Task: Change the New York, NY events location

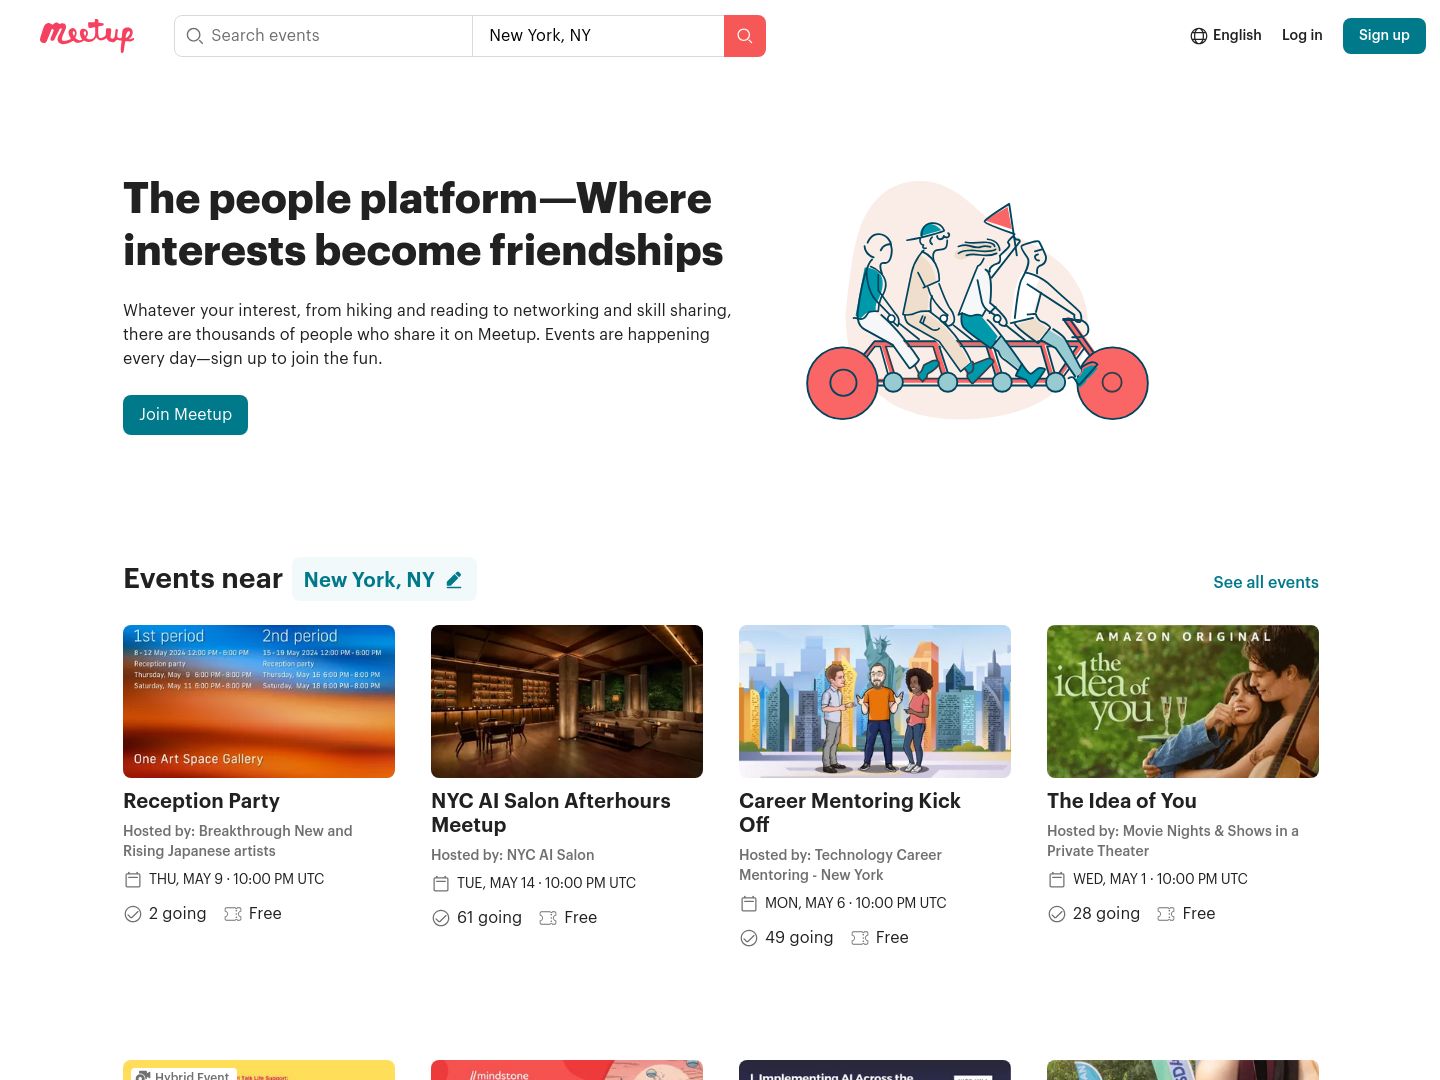Action: tap(384, 579)
